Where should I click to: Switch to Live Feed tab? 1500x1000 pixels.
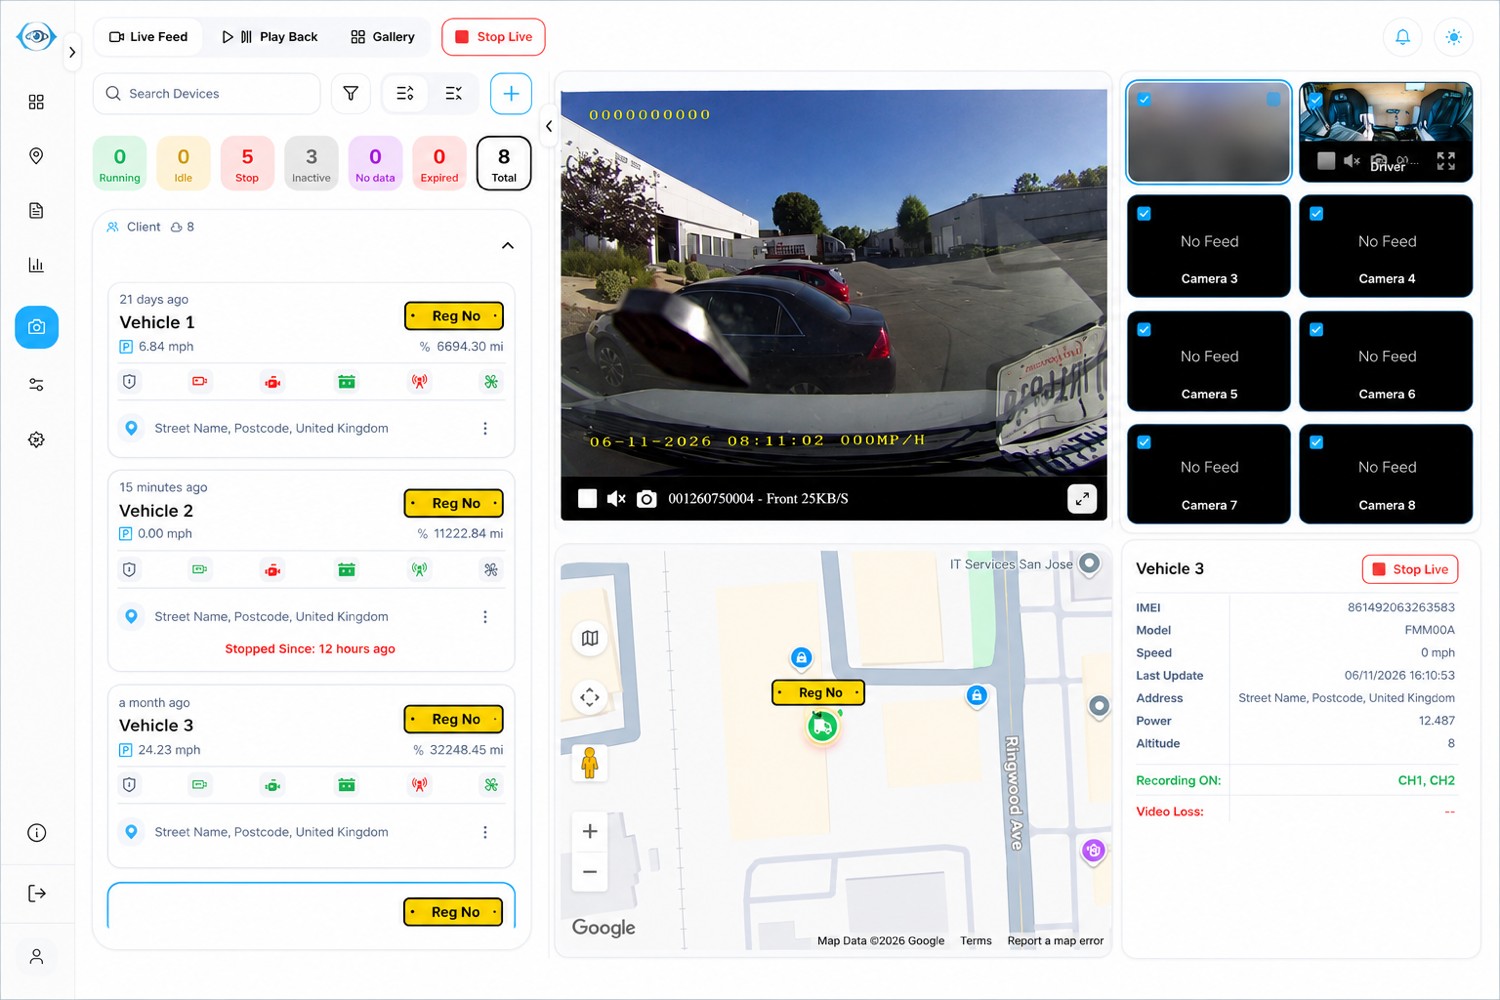tap(148, 37)
